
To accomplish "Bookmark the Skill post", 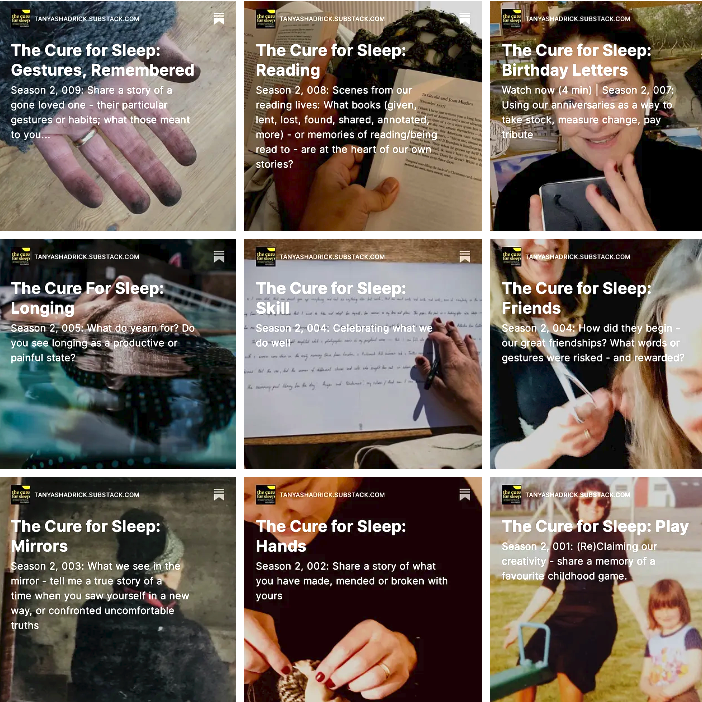I will tap(465, 257).
